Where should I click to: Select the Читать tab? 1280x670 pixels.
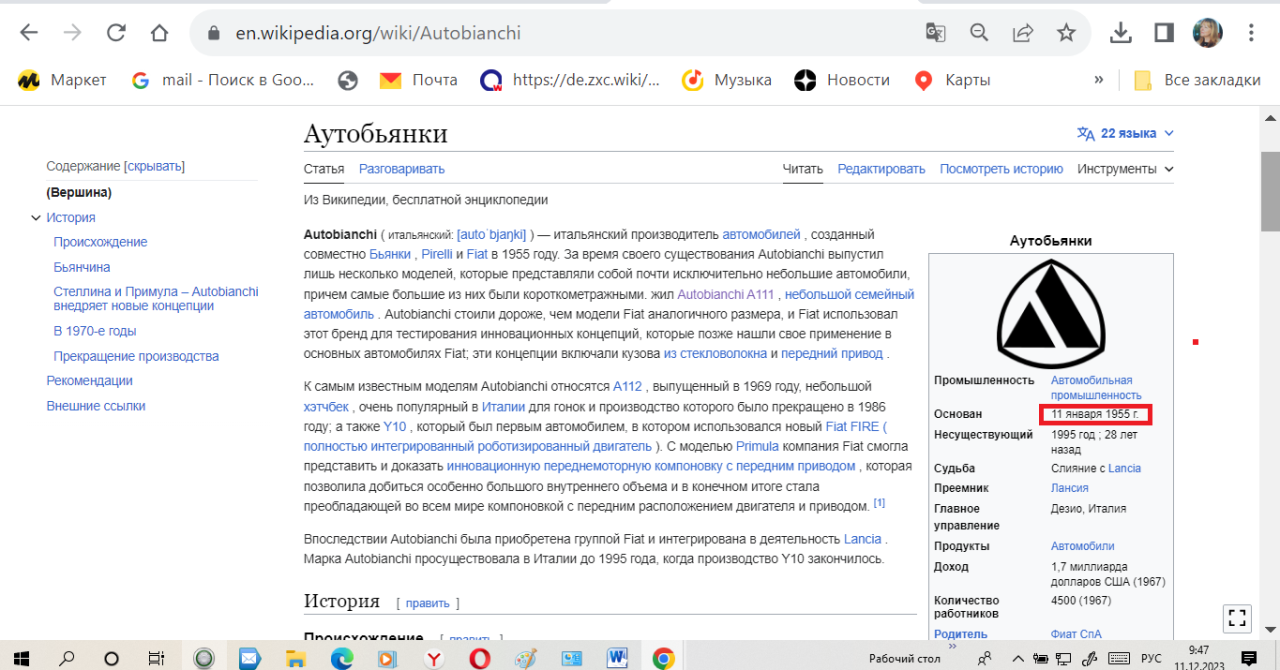(803, 169)
